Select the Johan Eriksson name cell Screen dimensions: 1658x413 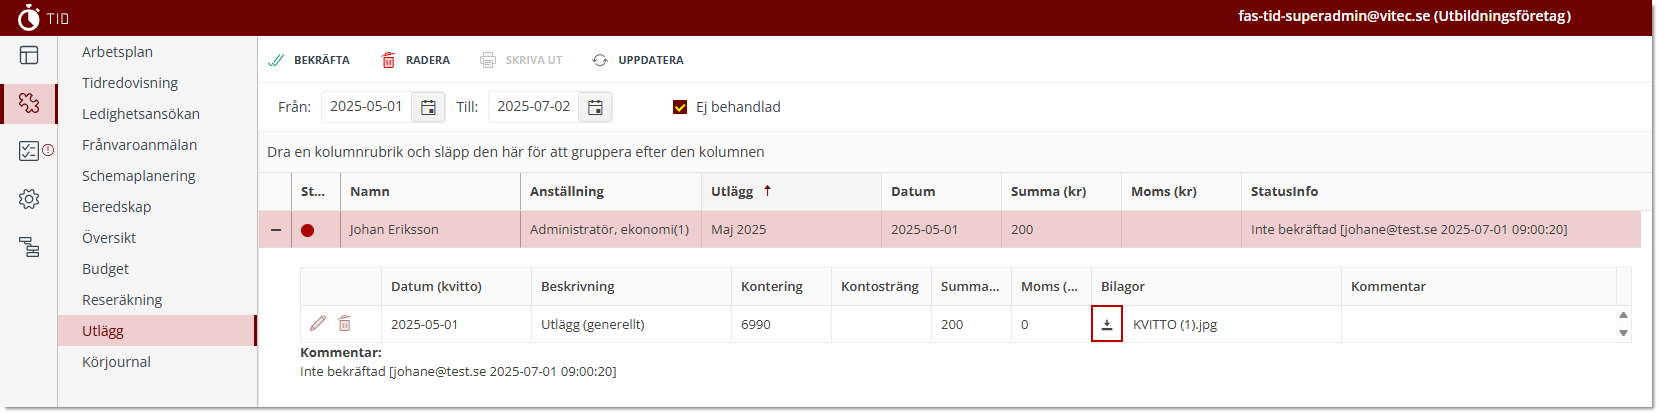(x=430, y=230)
